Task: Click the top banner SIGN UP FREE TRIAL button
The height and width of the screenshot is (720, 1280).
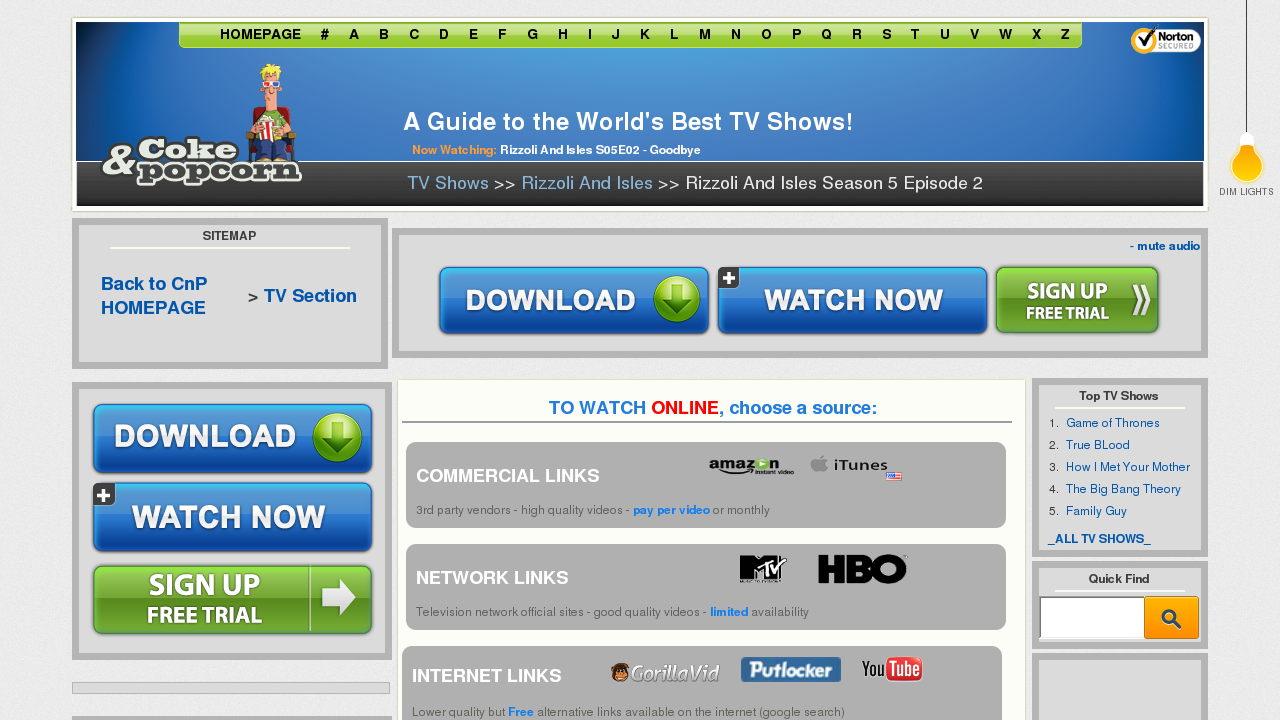Action: [x=1077, y=300]
